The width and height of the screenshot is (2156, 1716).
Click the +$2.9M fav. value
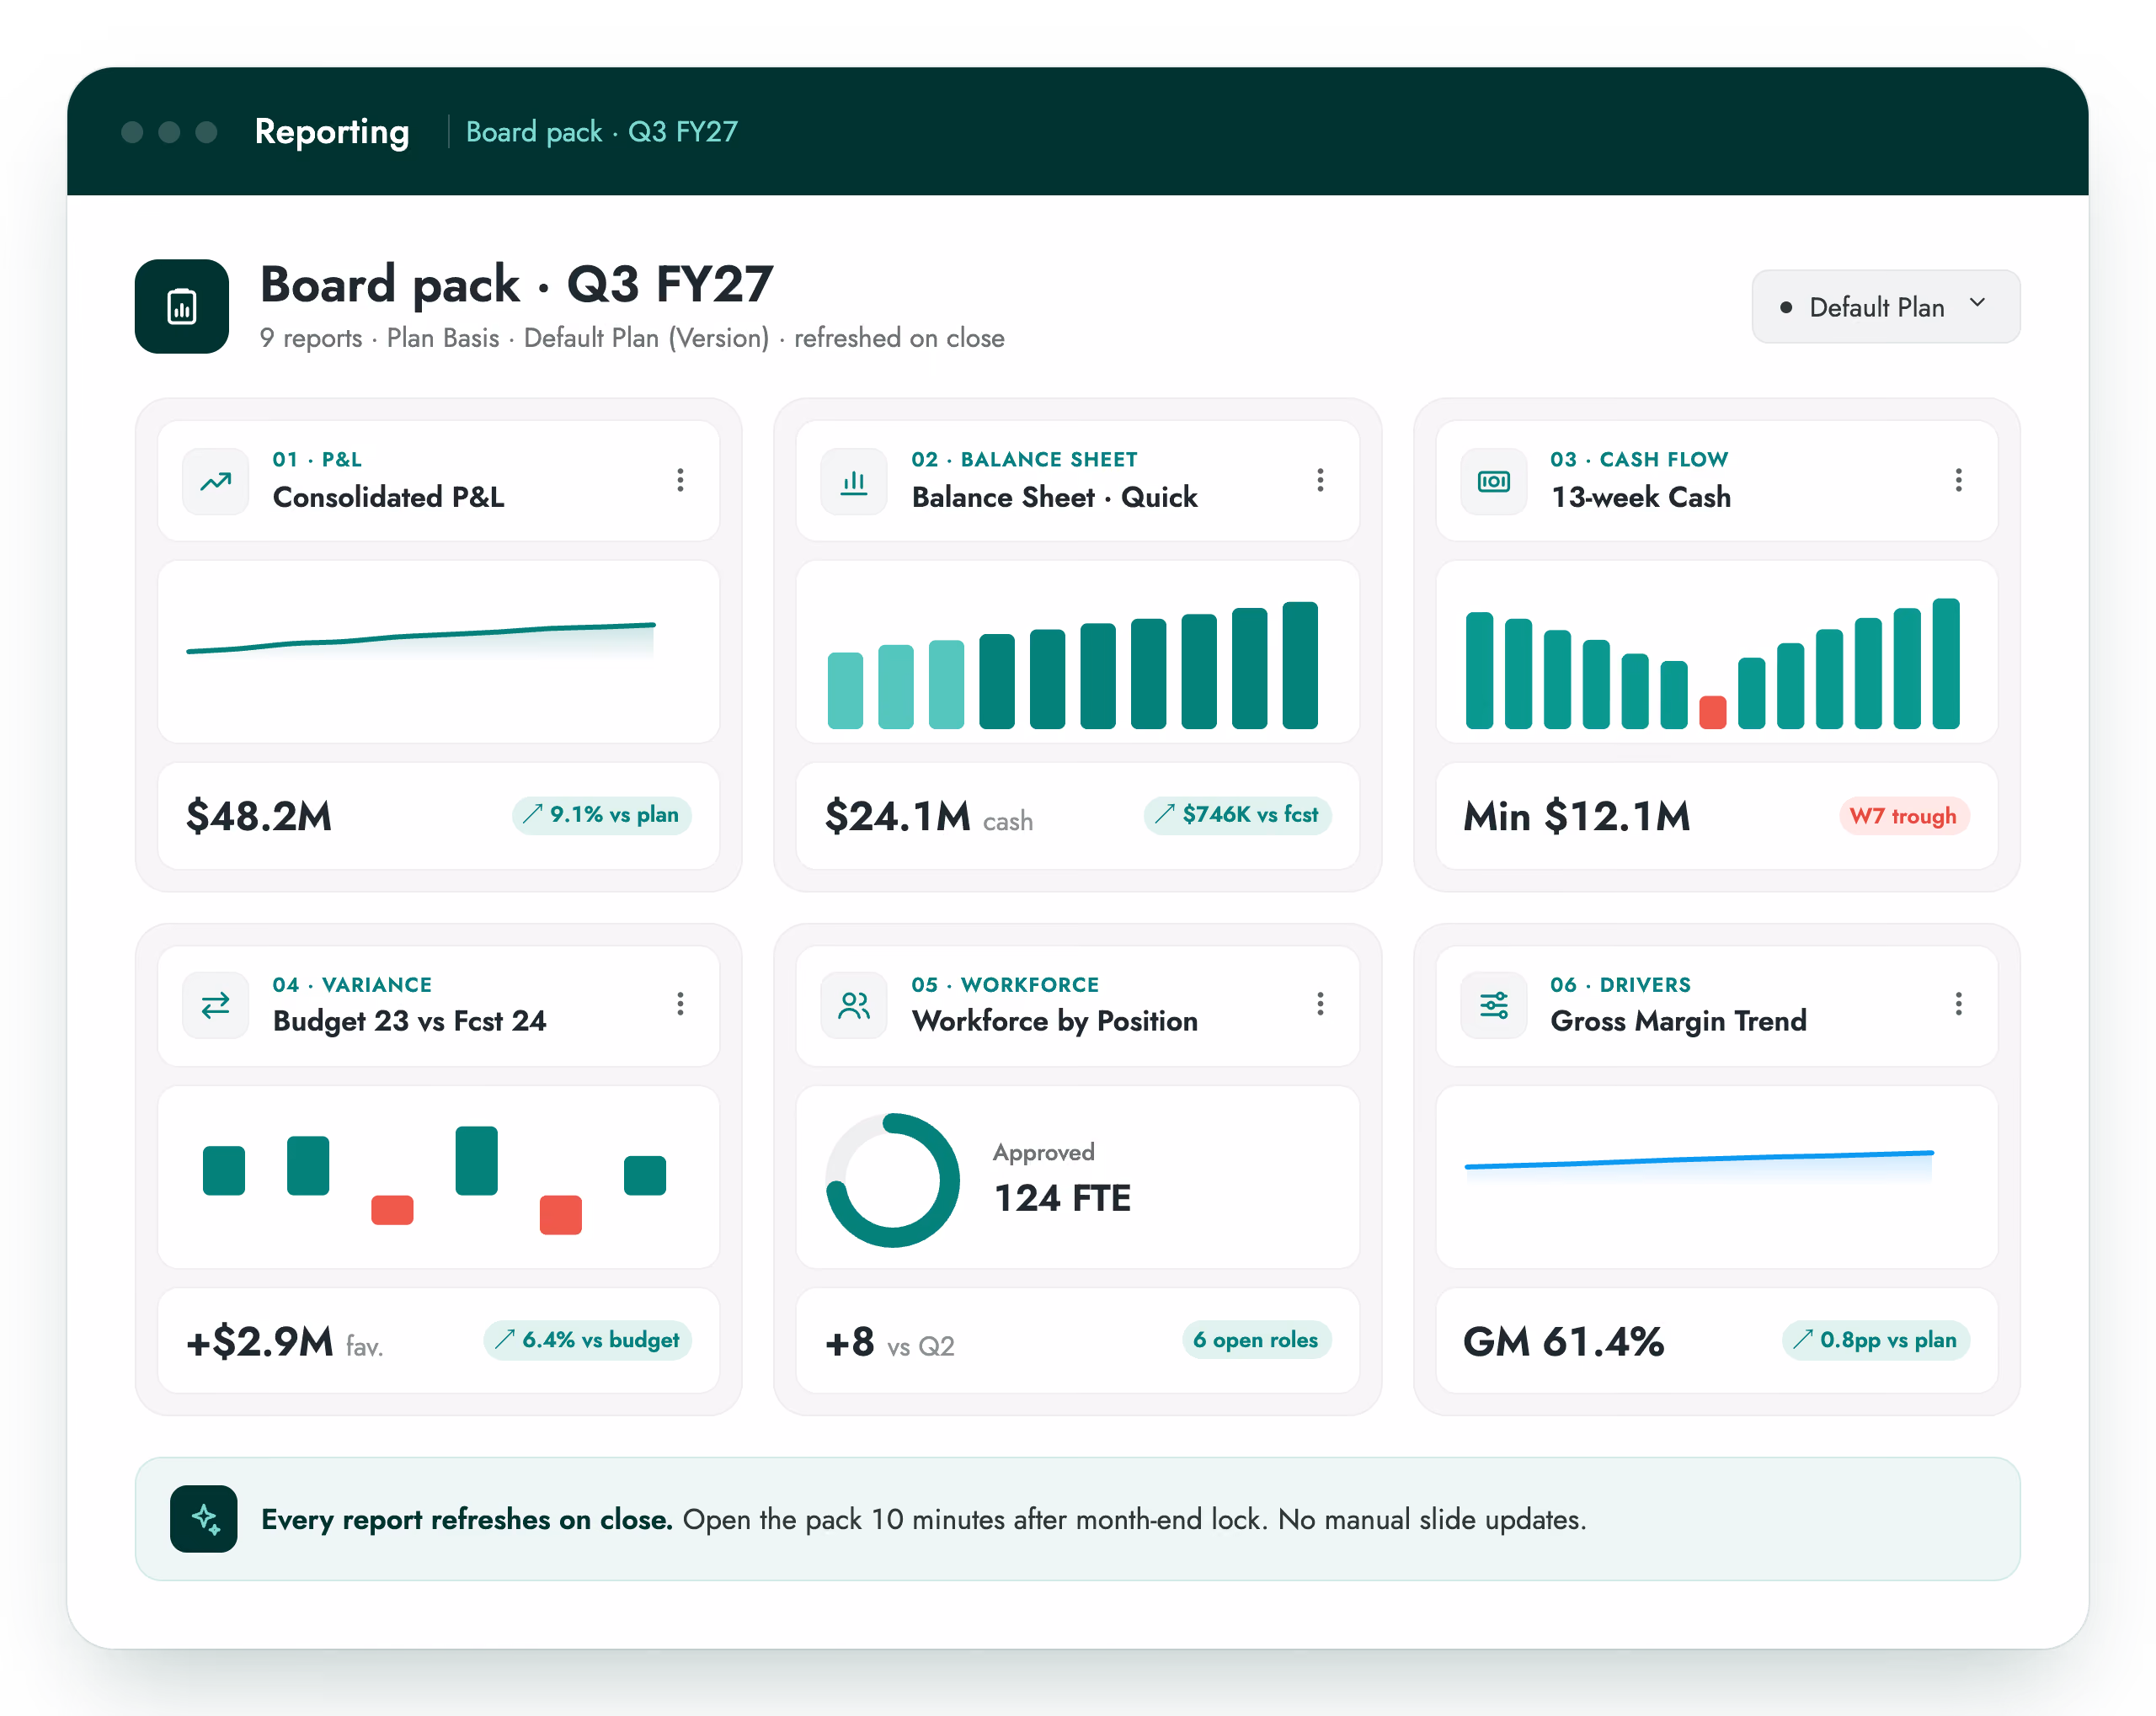(x=284, y=1342)
